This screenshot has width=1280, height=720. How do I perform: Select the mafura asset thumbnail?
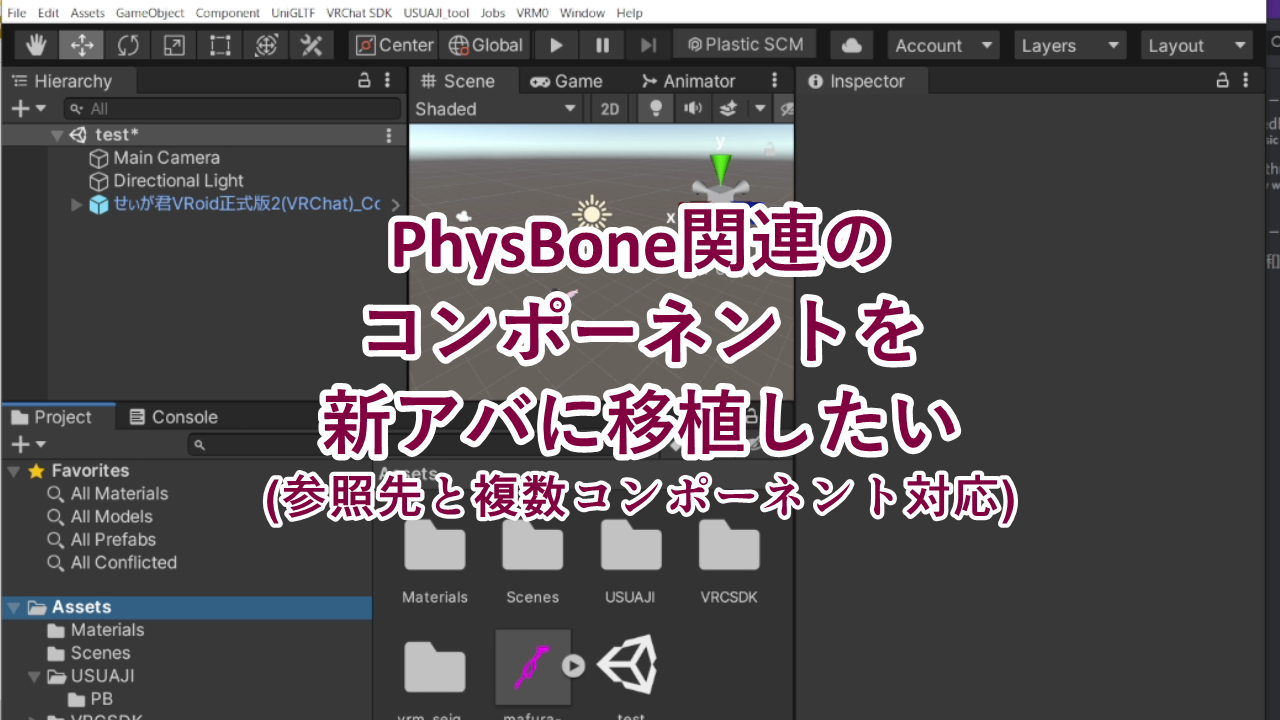click(532, 664)
